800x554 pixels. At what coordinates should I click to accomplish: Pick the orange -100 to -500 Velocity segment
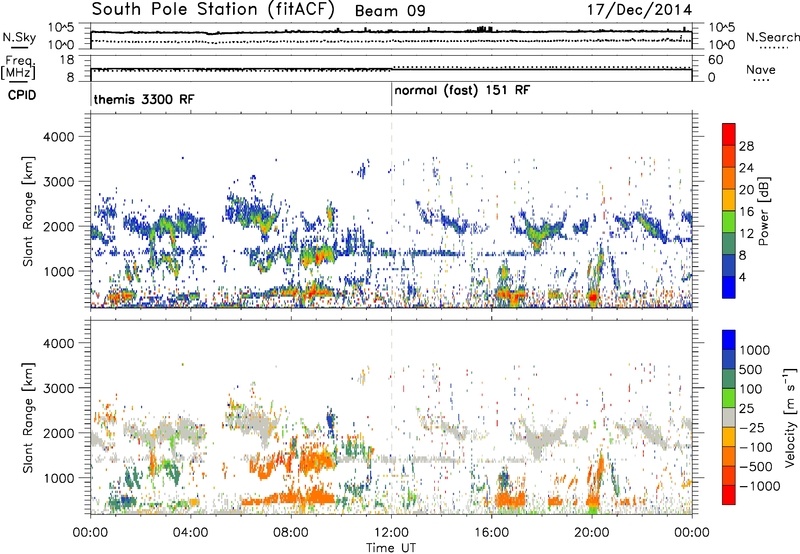pyautogui.click(x=729, y=456)
